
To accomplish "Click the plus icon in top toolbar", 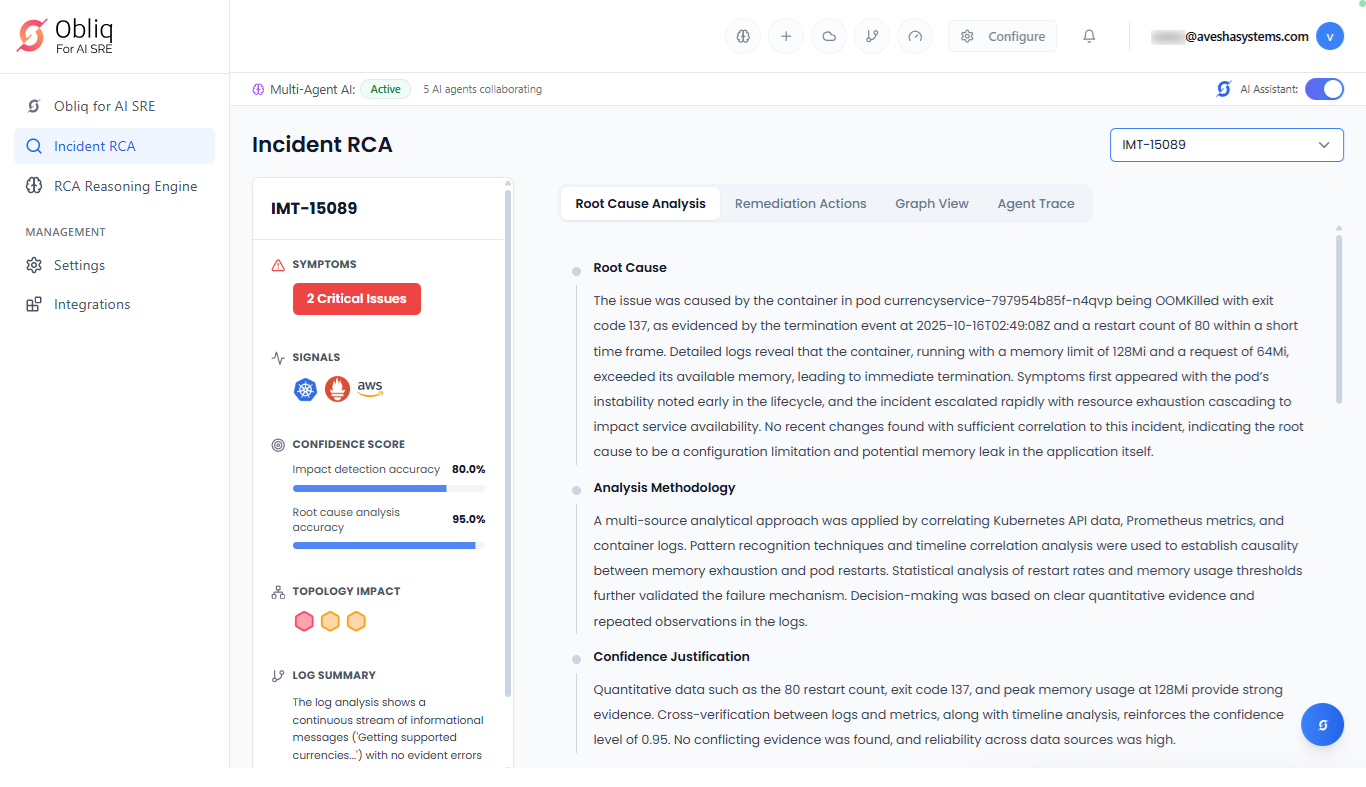I will (786, 36).
